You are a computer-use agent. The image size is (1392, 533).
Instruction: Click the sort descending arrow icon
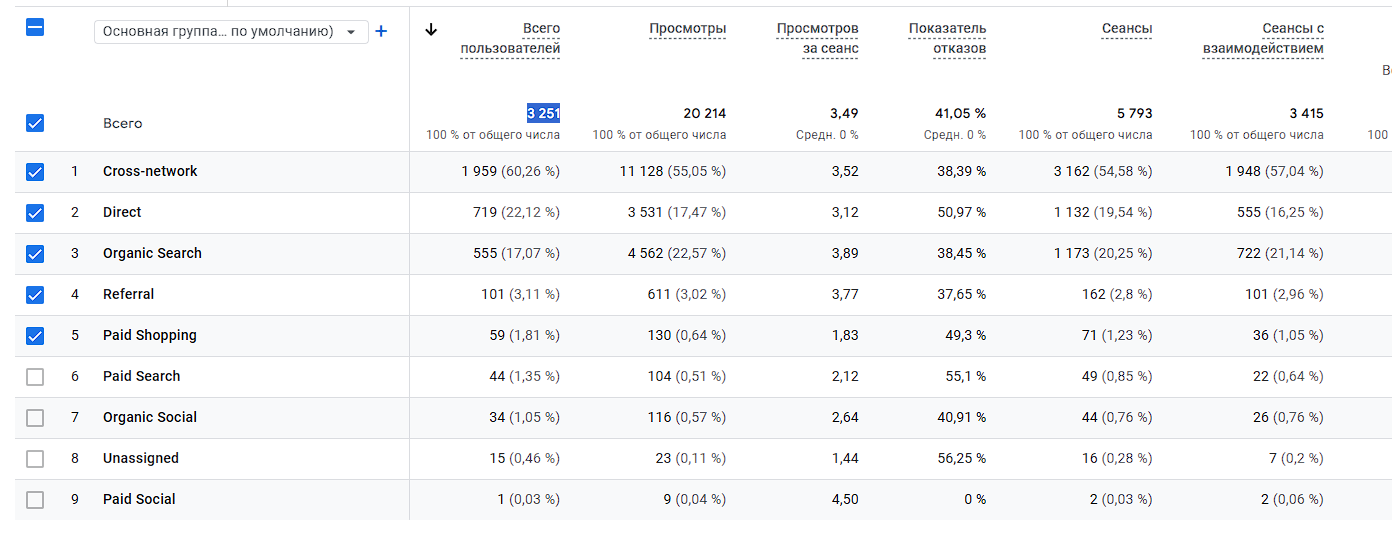point(431,29)
